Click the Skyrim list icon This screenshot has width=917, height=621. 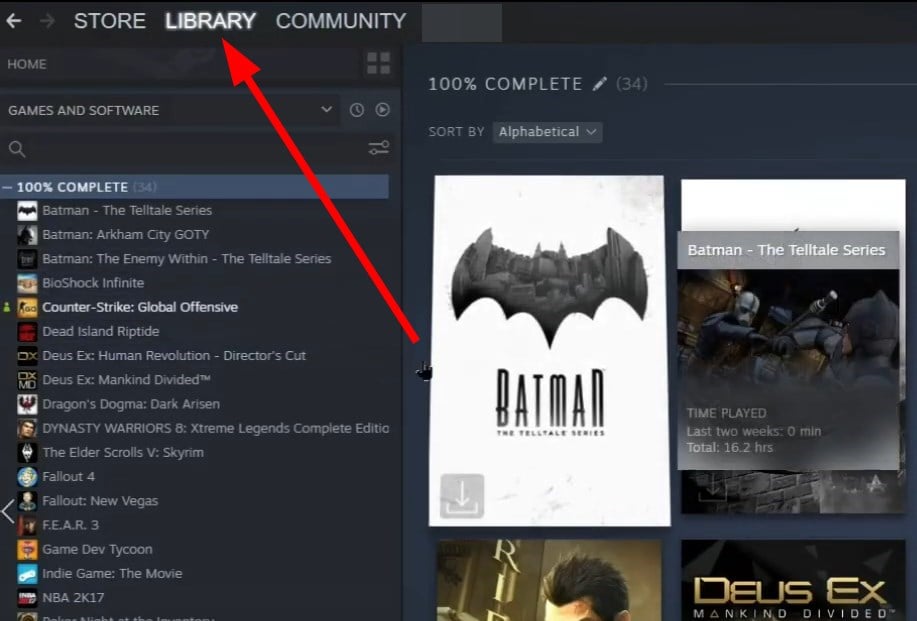(x=27, y=453)
